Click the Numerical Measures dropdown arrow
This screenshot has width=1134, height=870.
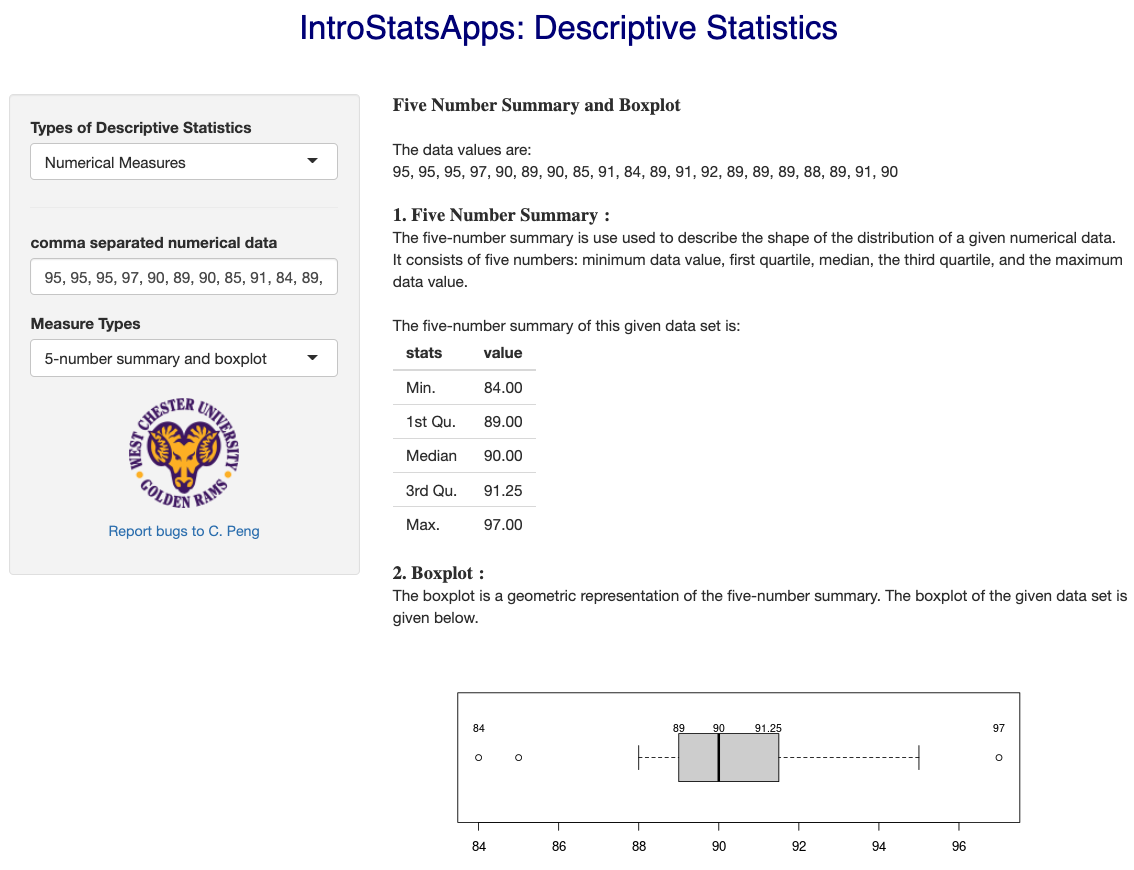[312, 162]
